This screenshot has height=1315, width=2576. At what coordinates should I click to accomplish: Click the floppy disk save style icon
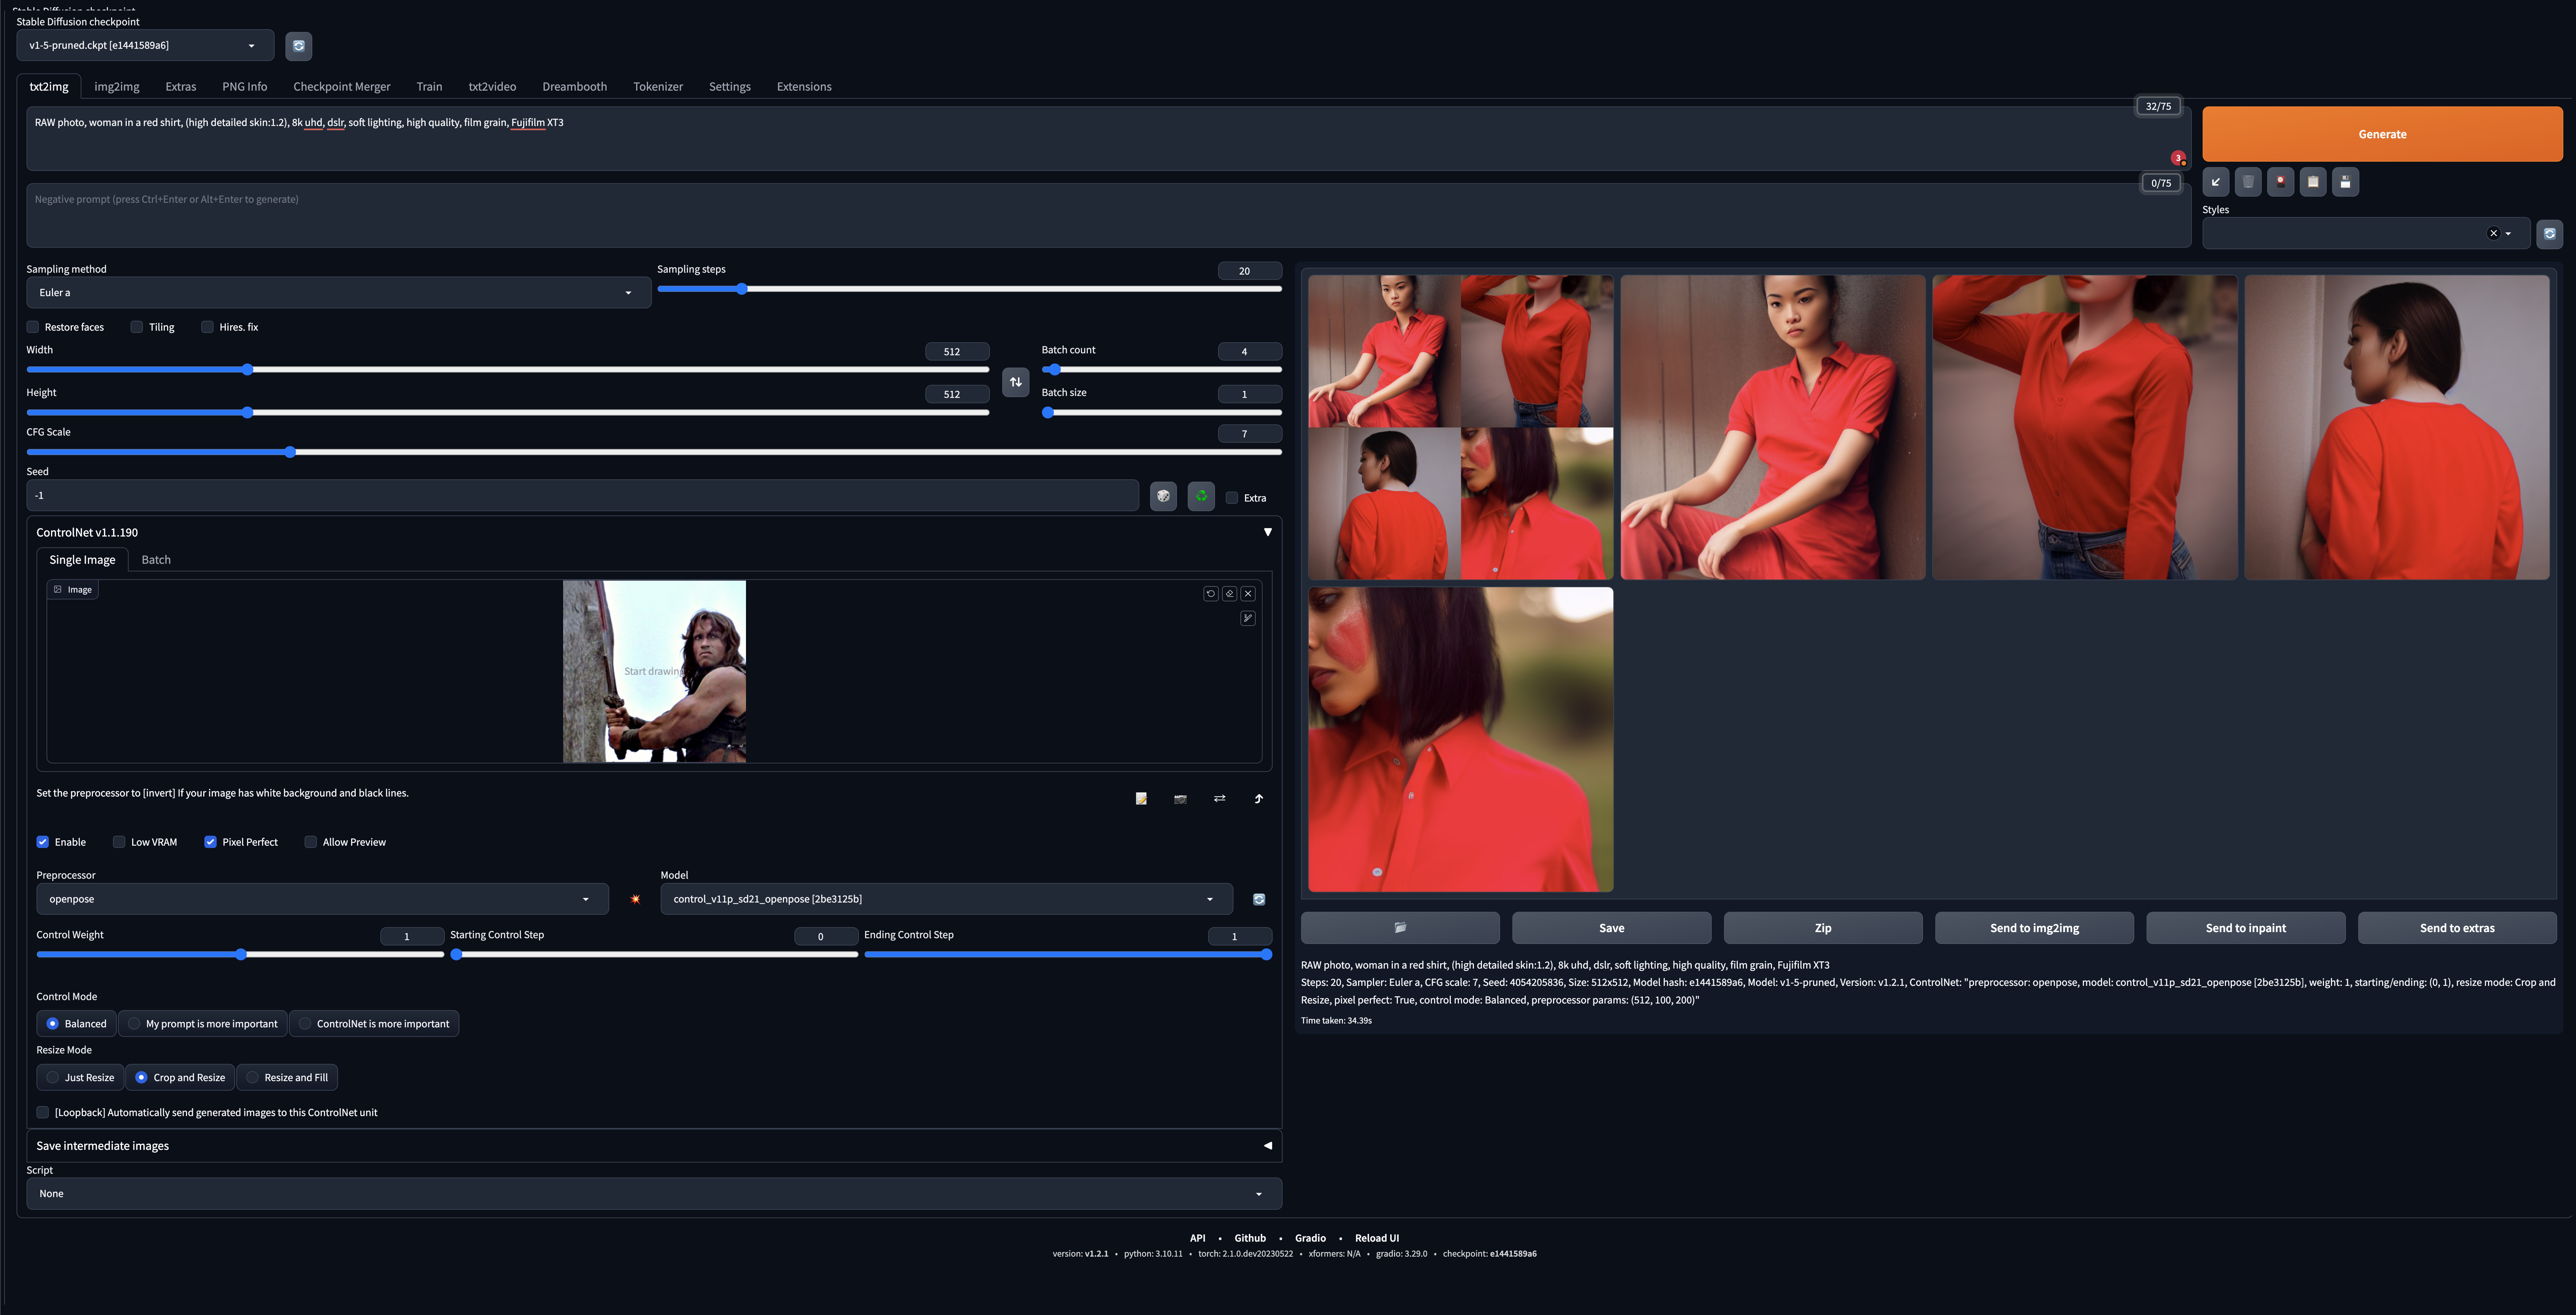(x=2345, y=182)
